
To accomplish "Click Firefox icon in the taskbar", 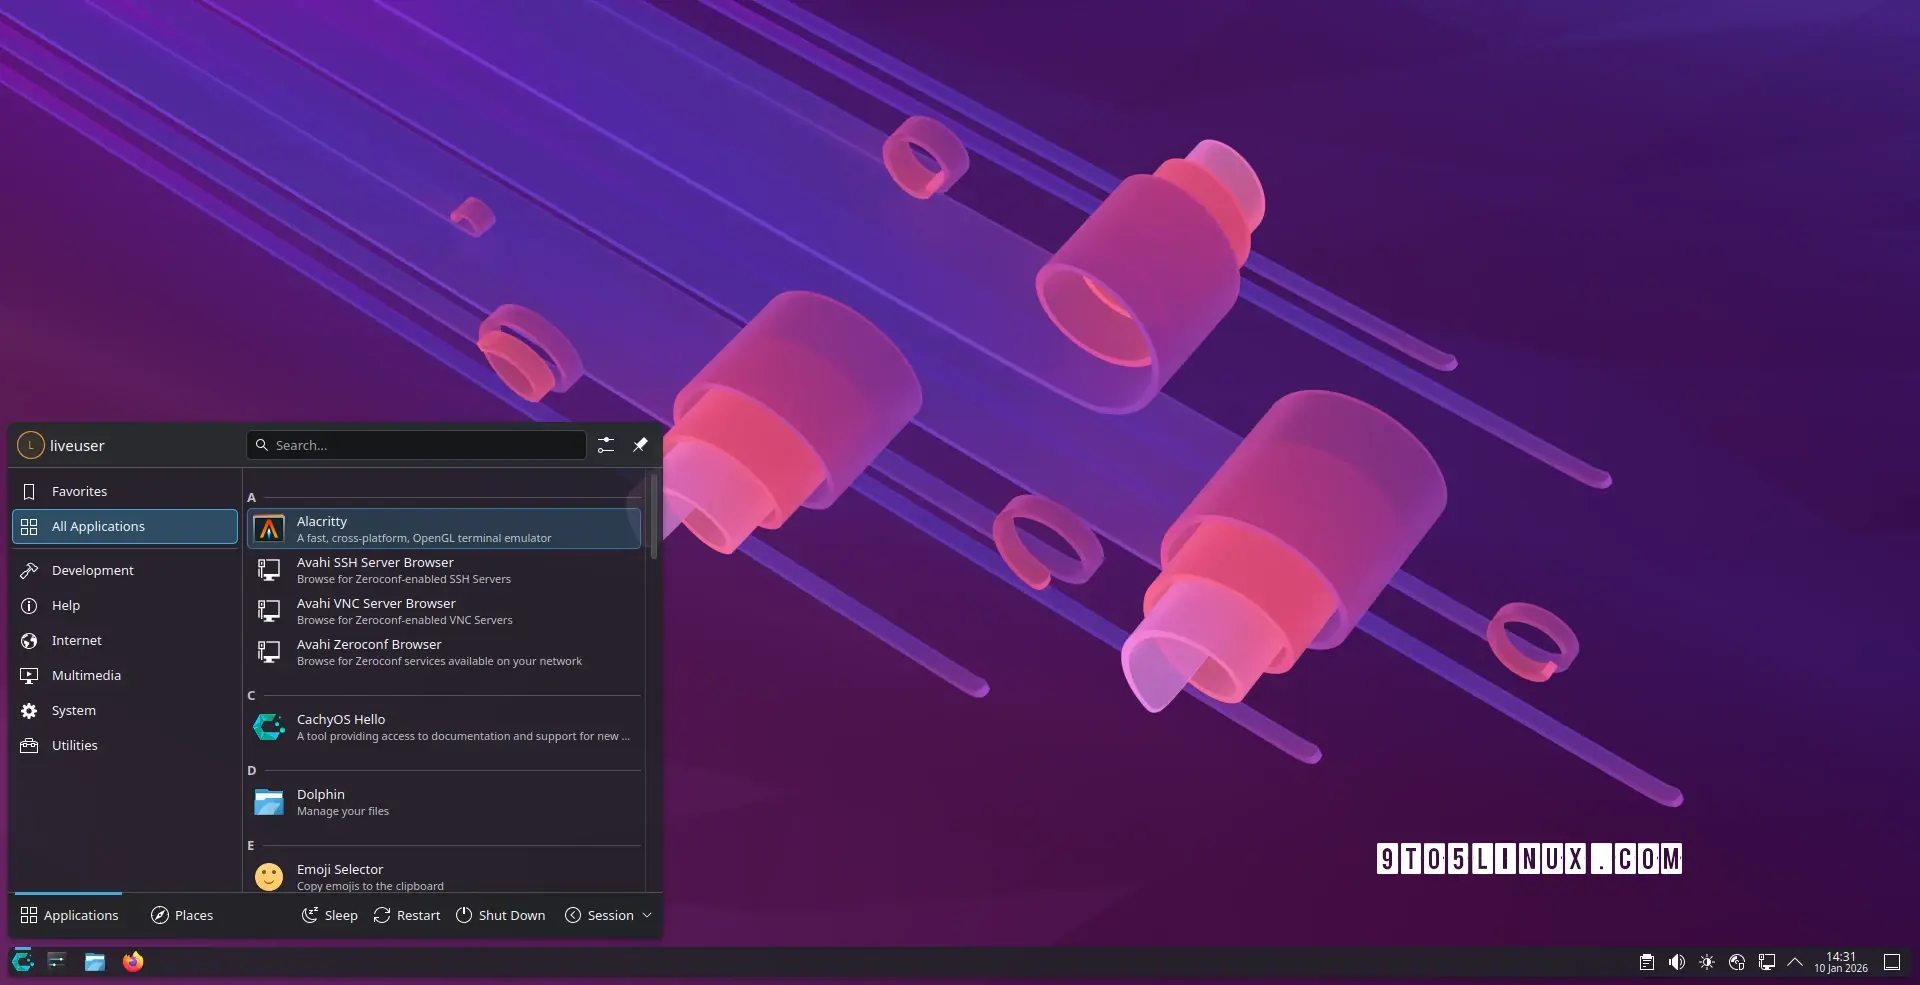I will pos(133,962).
